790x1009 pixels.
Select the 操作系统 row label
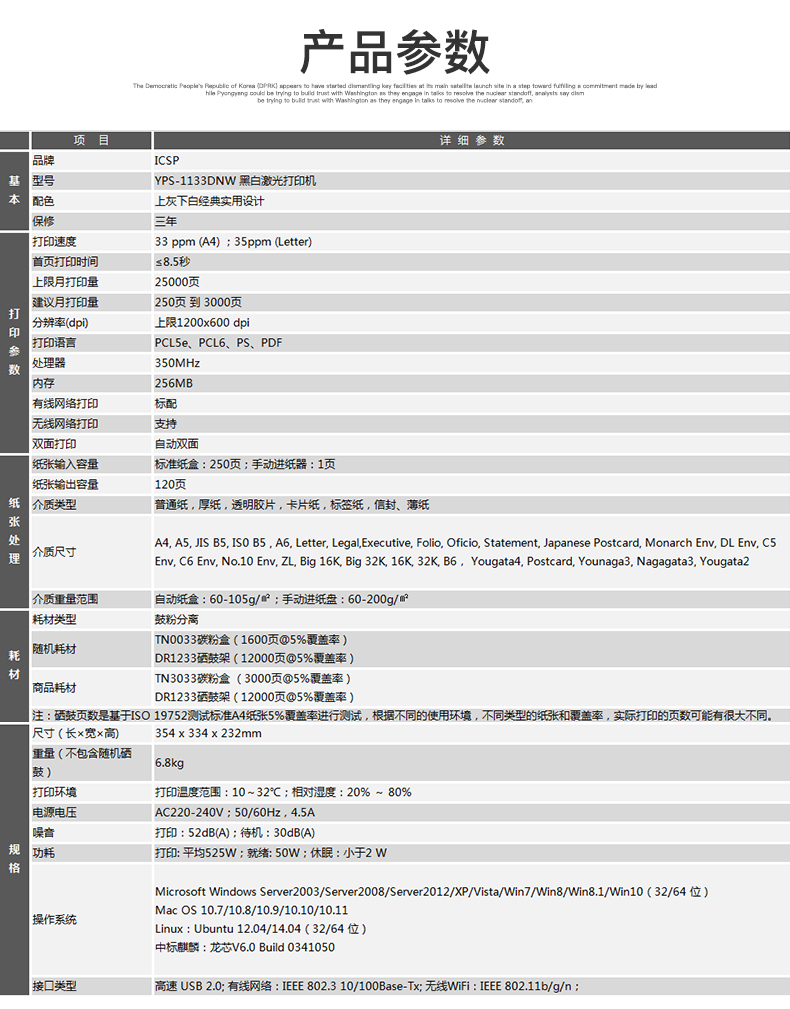pyautogui.click(x=55, y=920)
